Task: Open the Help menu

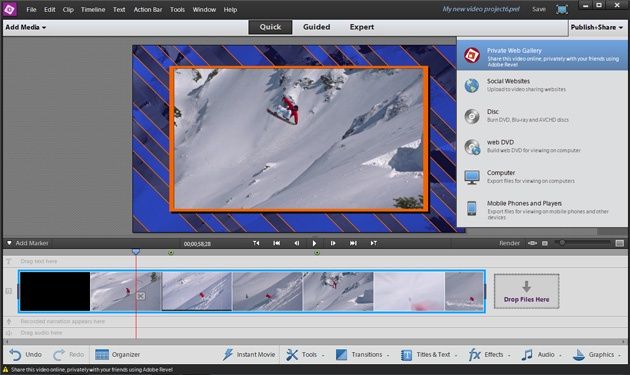Action: pyautogui.click(x=230, y=9)
